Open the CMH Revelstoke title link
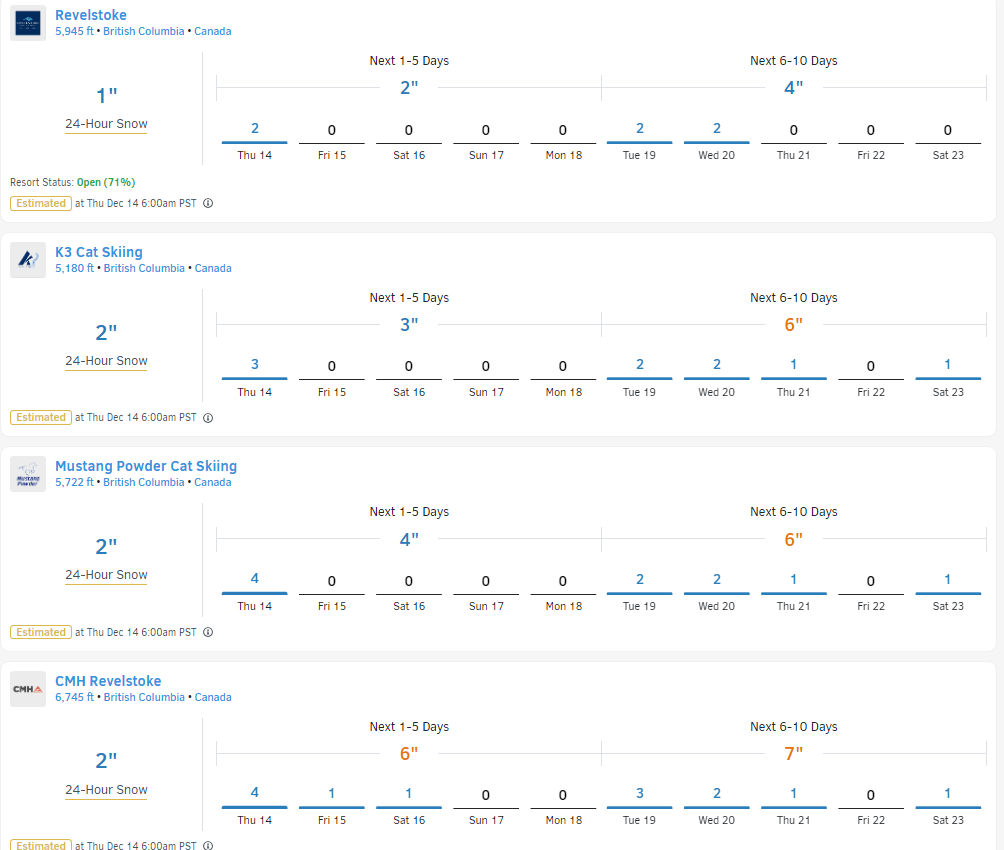This screenshot has width=1004, height=850. [108, 681]
